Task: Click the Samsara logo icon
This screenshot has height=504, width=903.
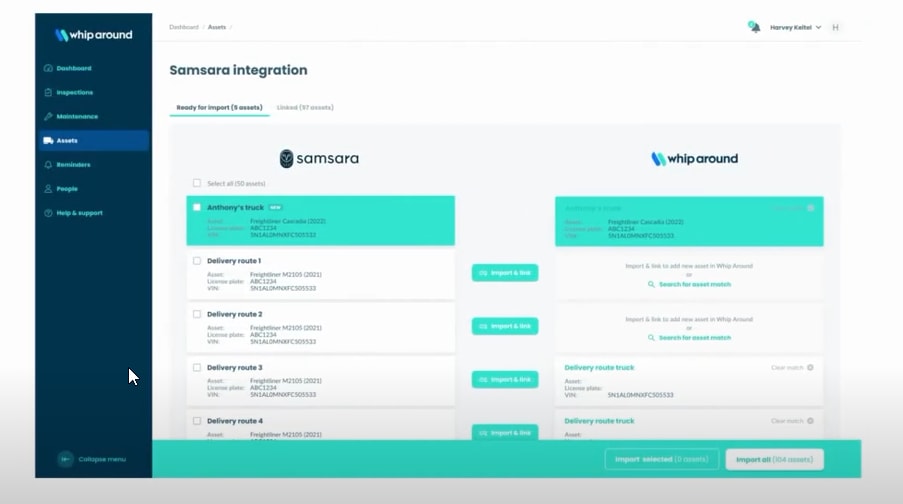Action: [x=286, y=158]
